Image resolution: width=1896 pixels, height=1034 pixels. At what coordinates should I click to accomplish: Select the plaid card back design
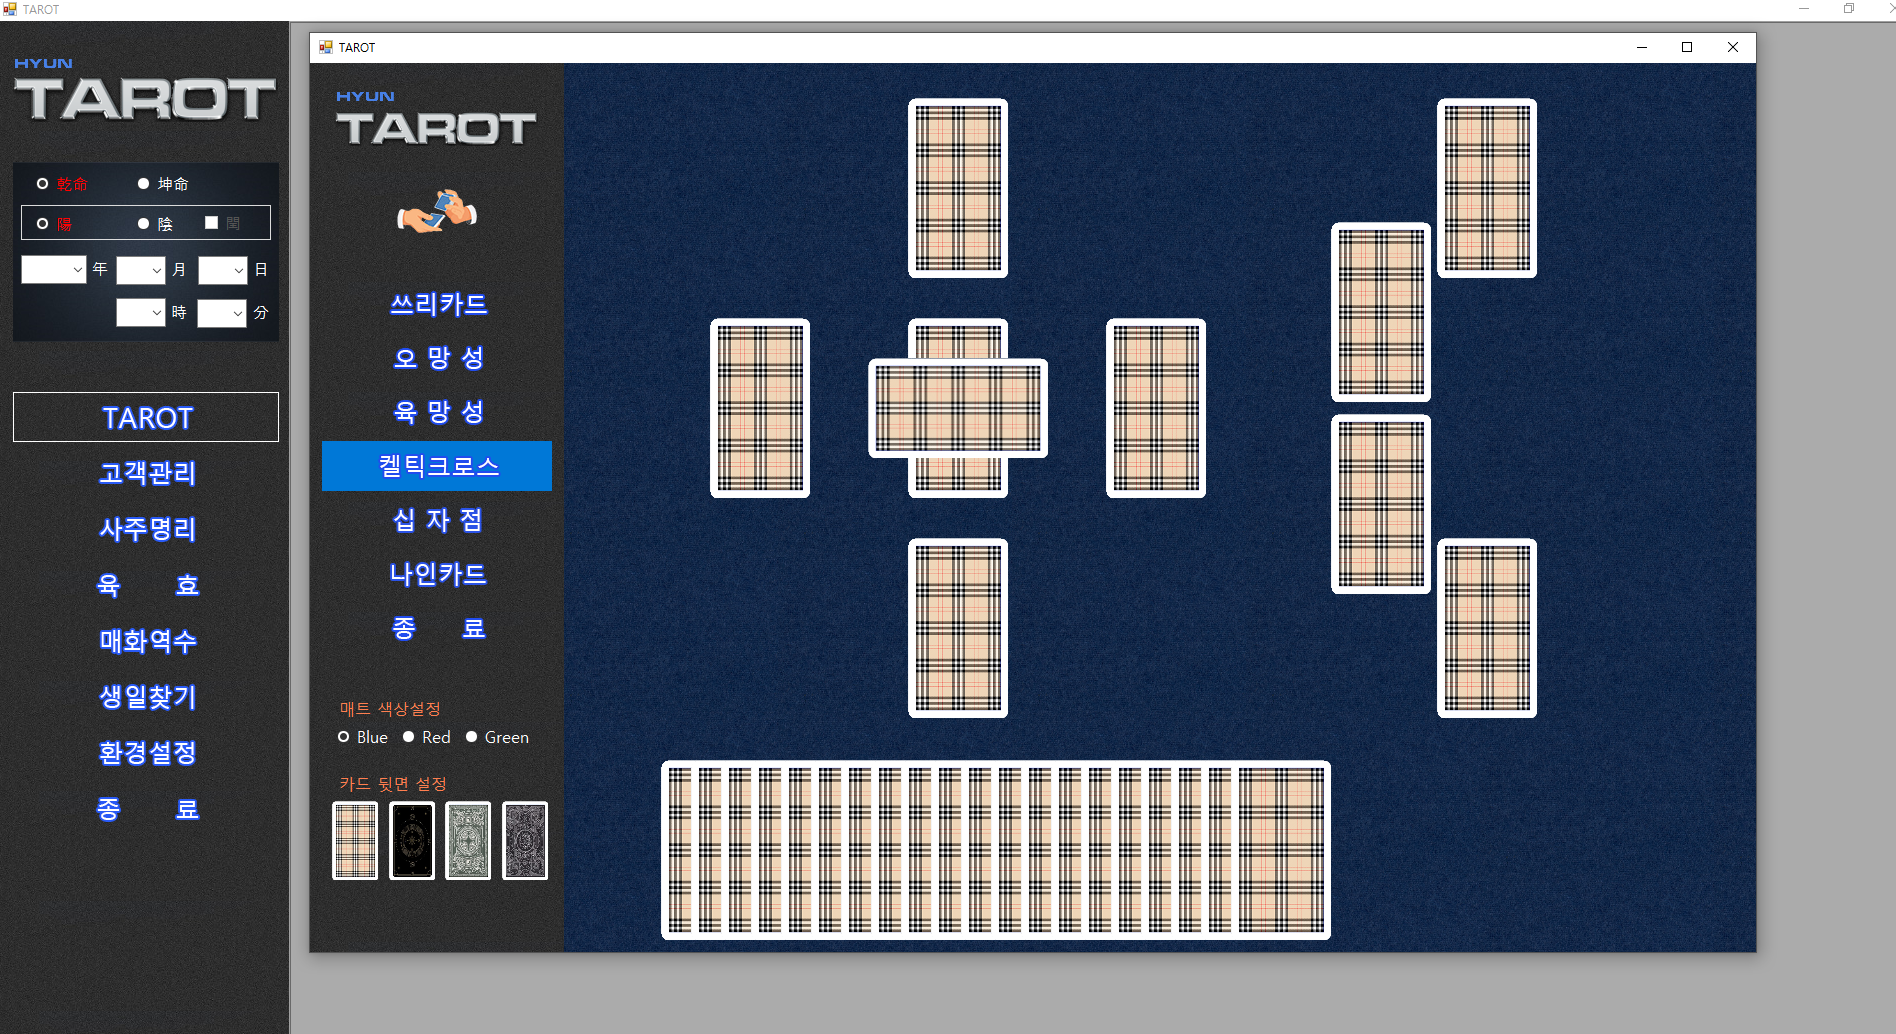click(x=355, y=841)
